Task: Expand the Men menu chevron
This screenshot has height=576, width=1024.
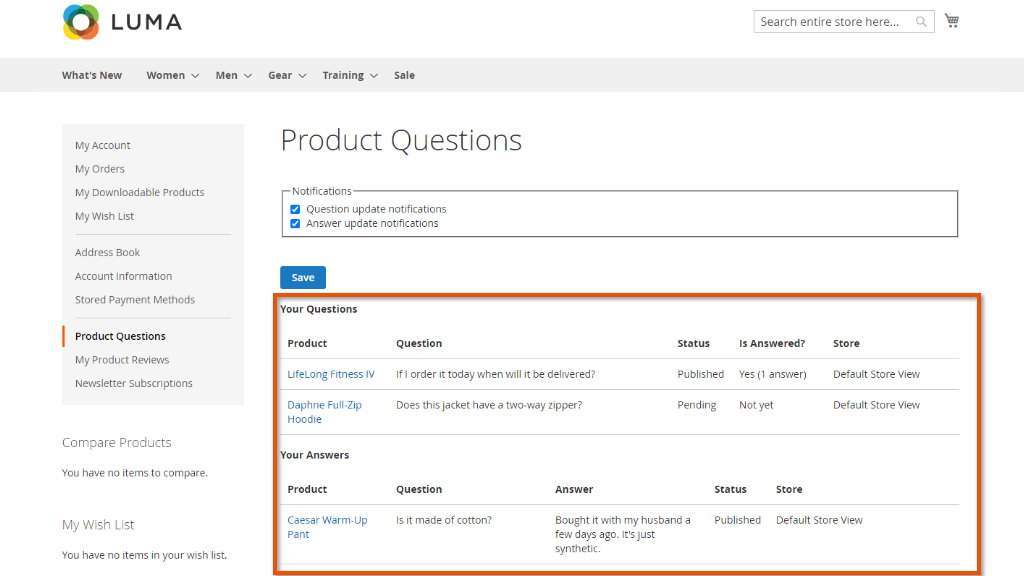Action: coord(248,76)
